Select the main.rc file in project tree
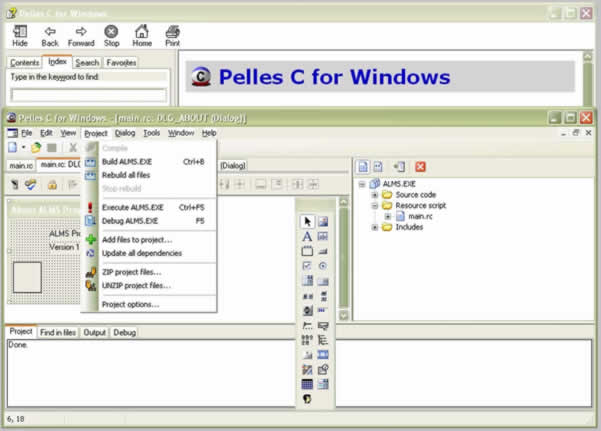The width and height of the screenshot is (601, 431). point(420,216)
